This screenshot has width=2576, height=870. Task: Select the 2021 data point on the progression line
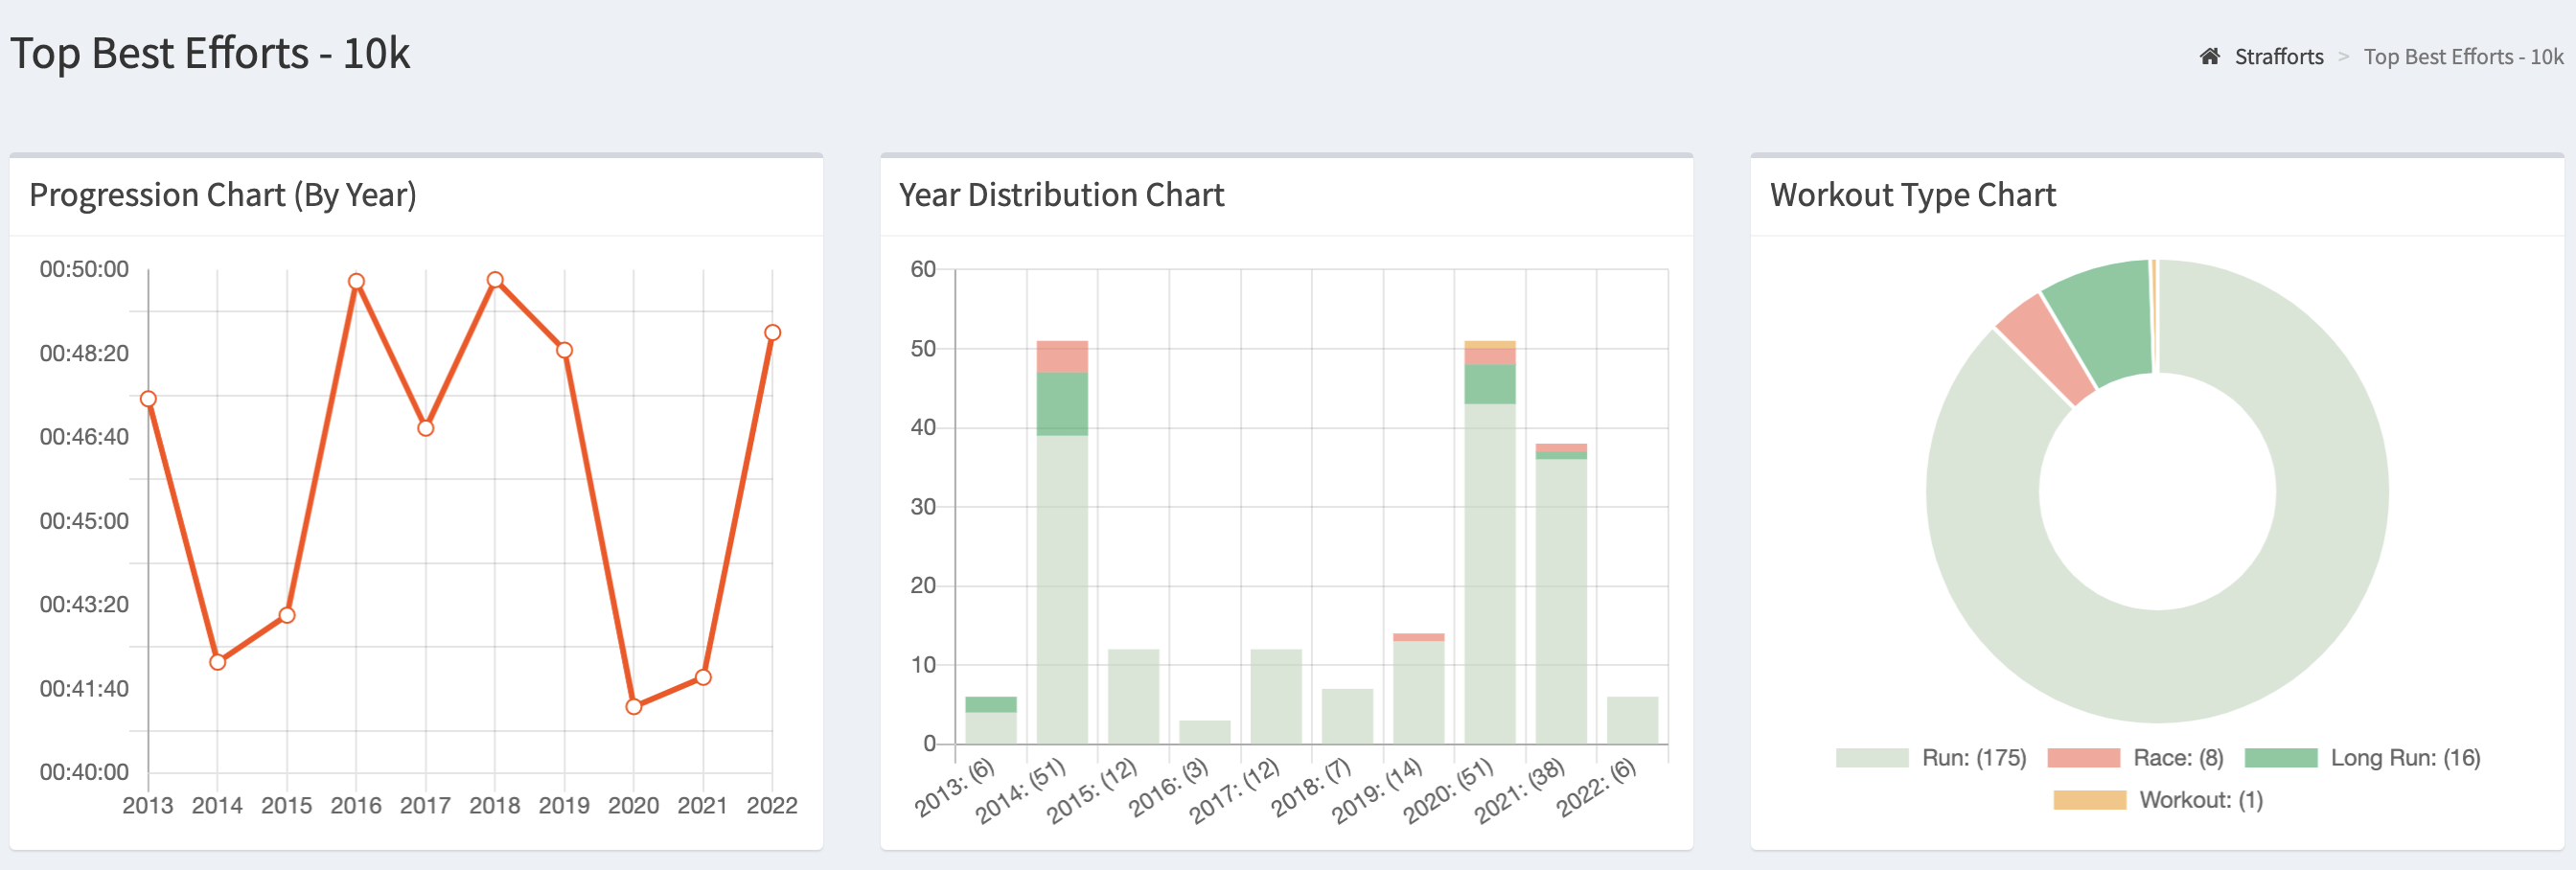[703, 677]
